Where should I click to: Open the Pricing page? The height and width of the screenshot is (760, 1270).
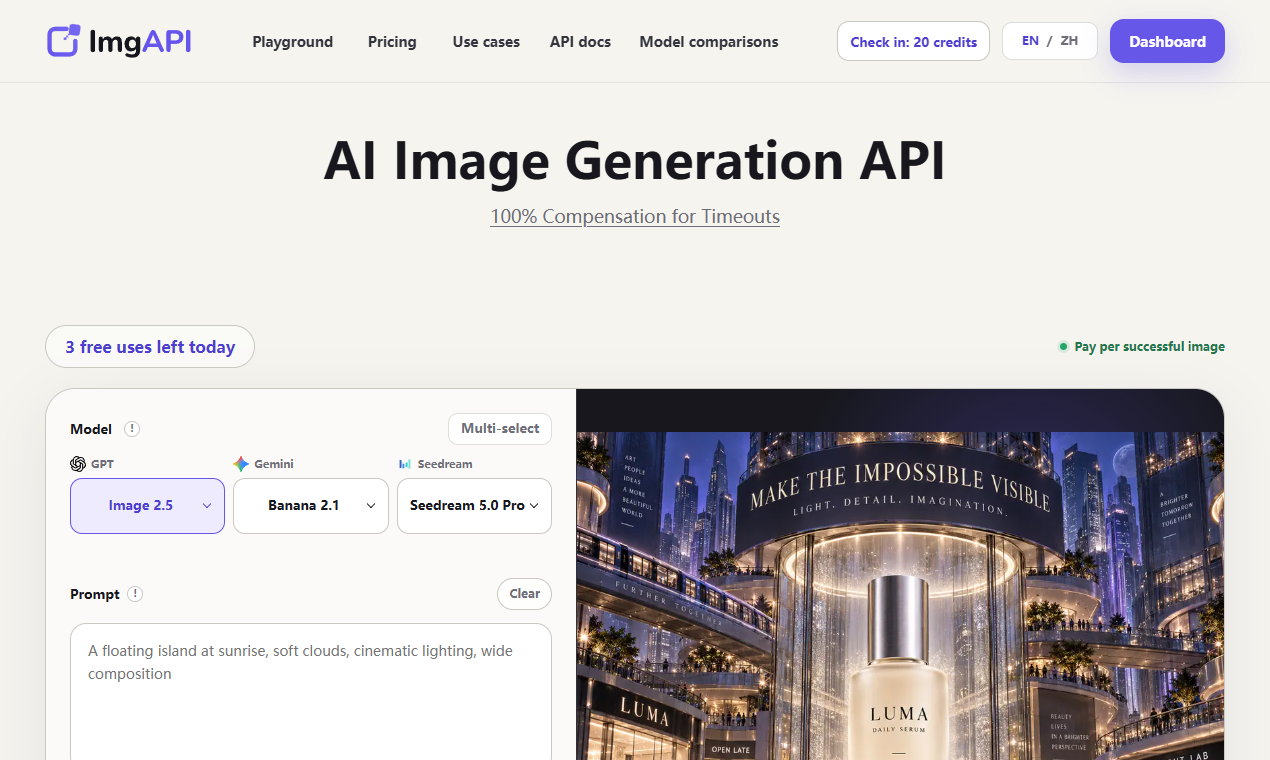point(392,42)
